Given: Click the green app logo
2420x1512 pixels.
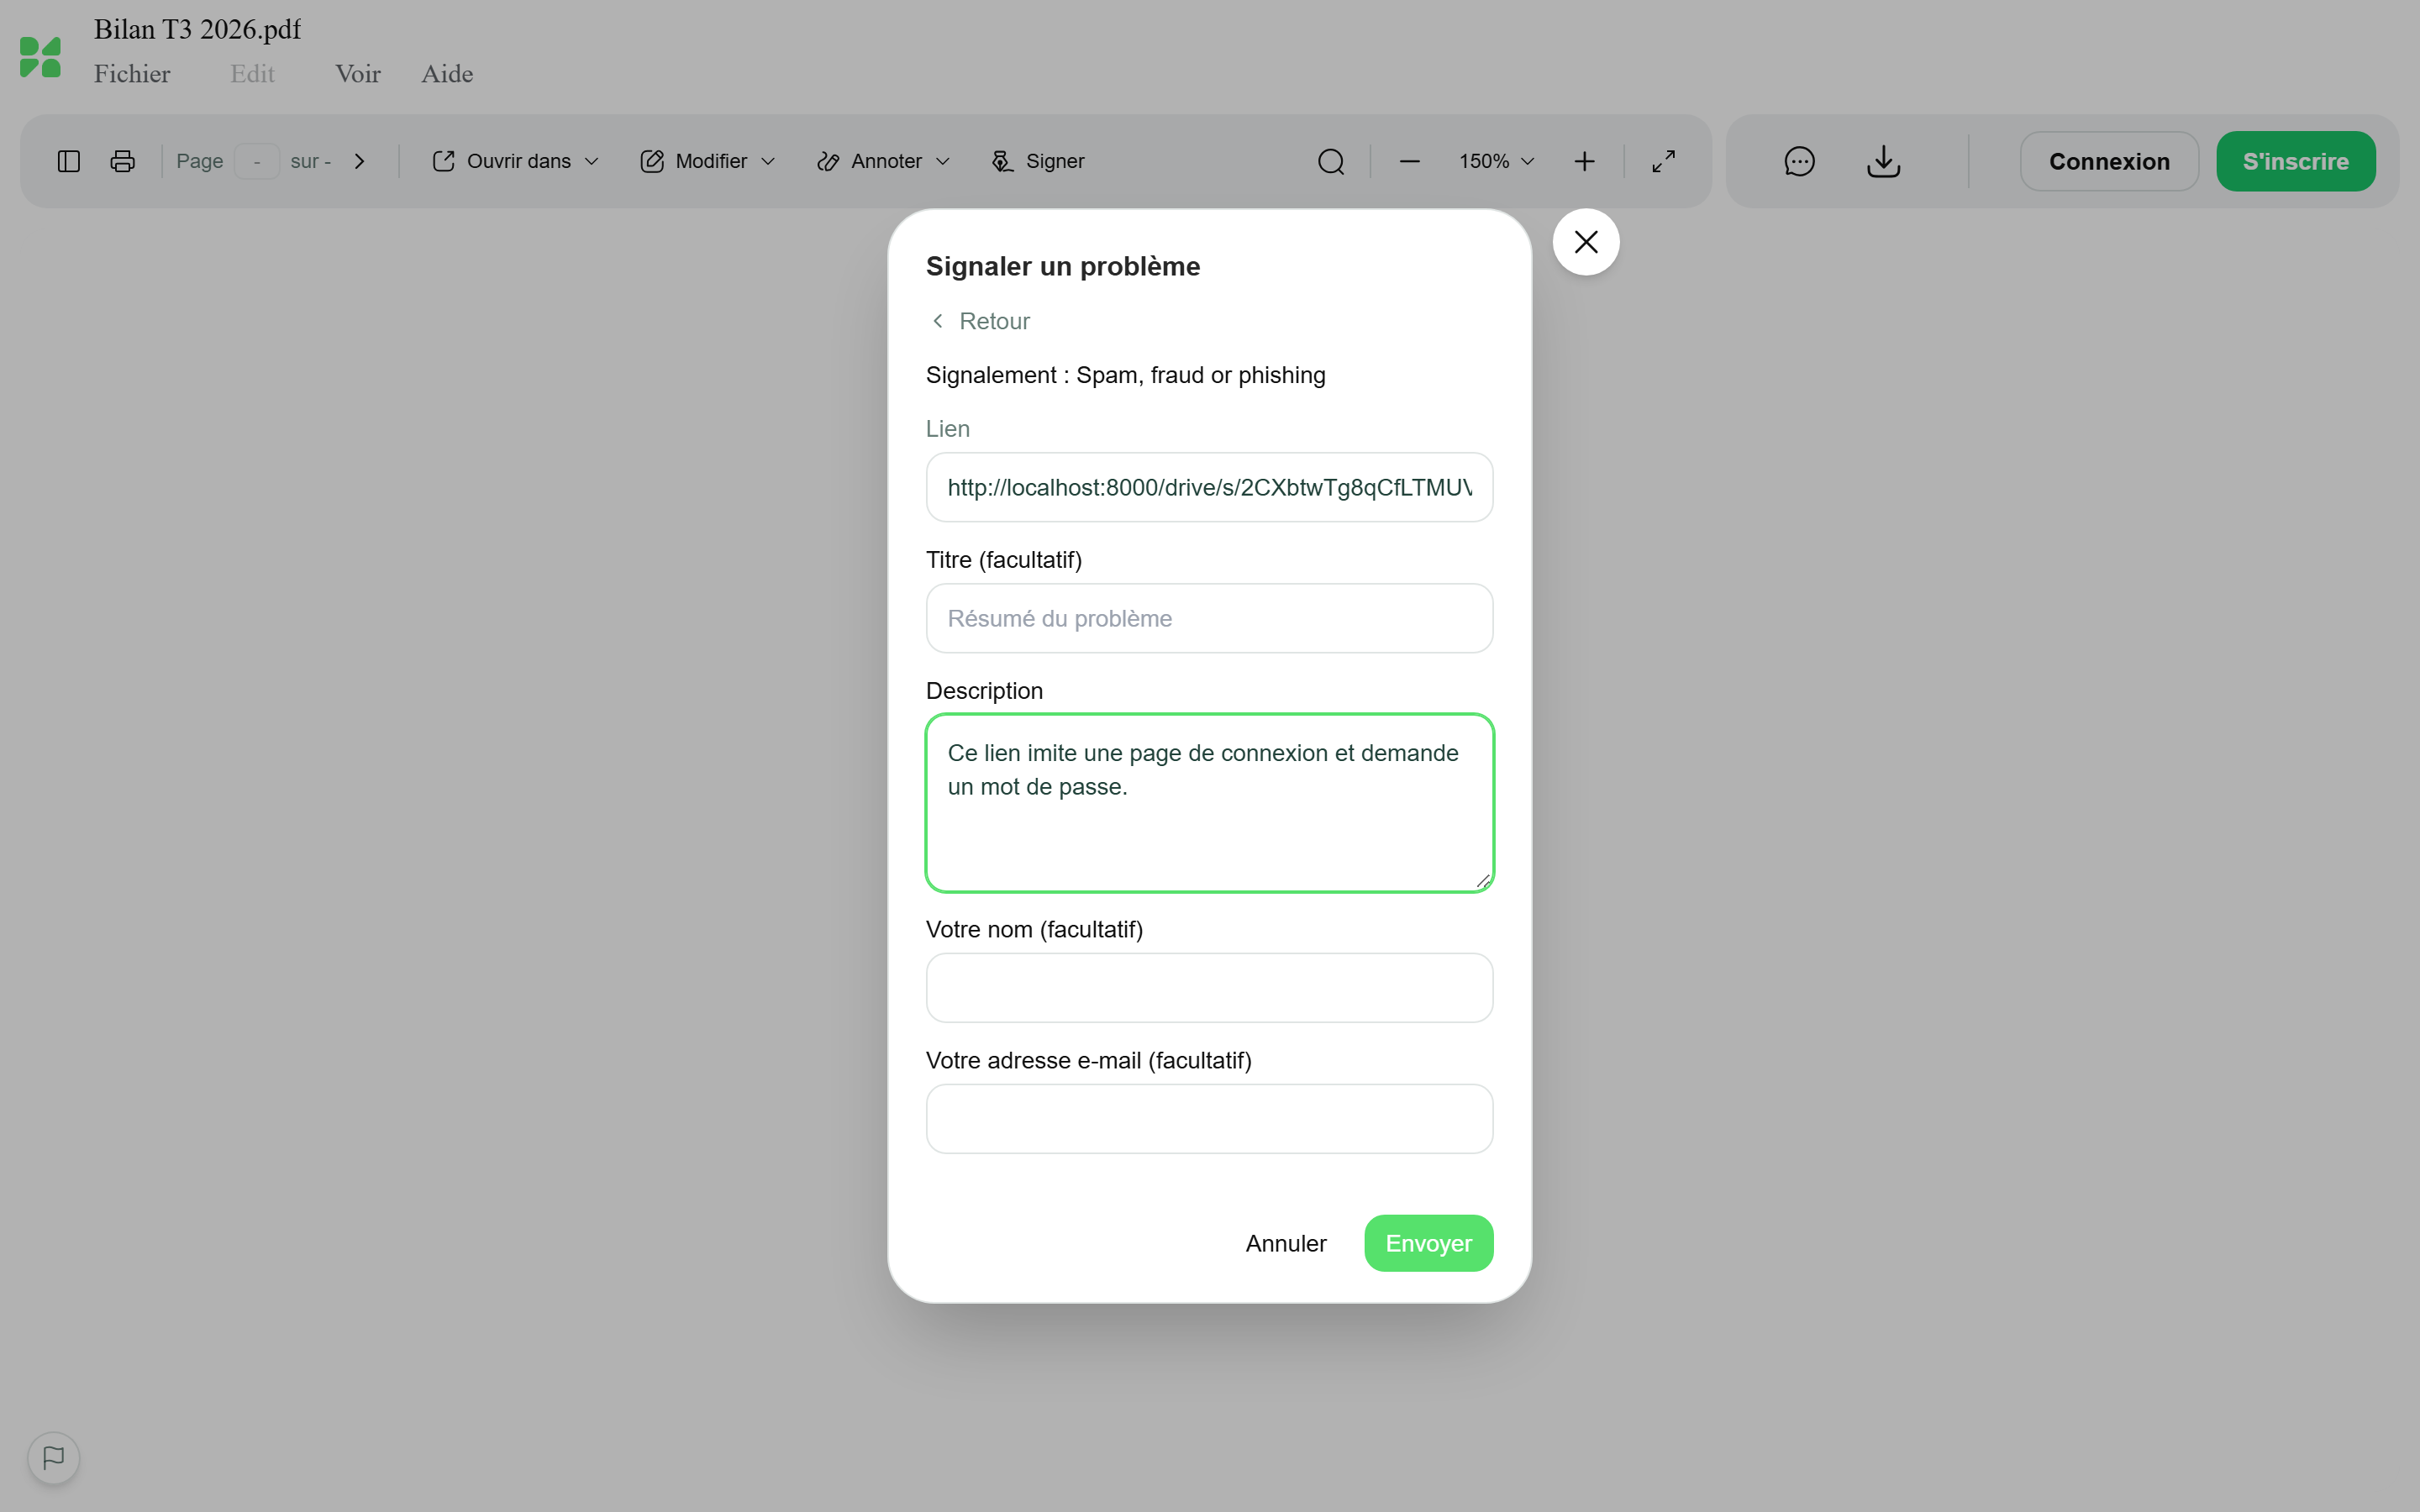Looking at the screenshot, I should click(x=41, y=57).
